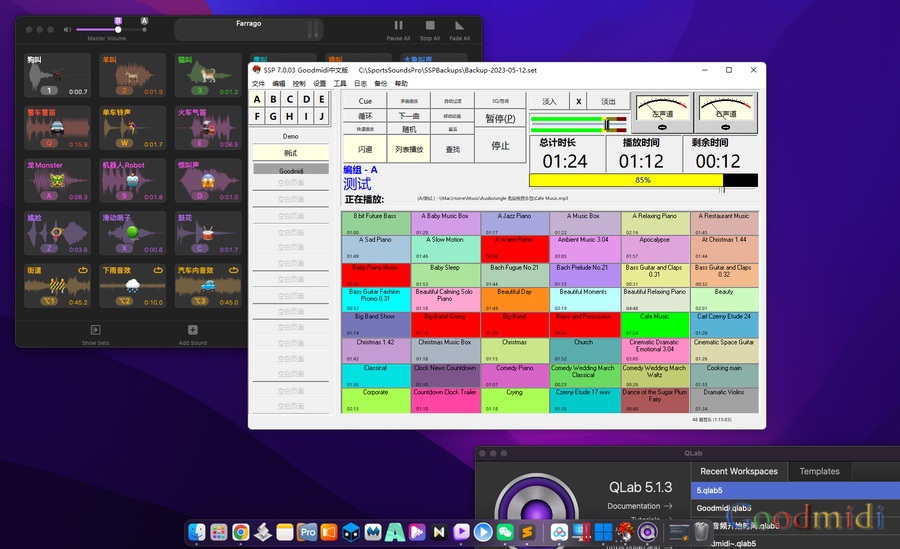The width and height of the screenshot is (900, 549).
Task: Open Google Chrome from the dock
Action: coord(240,532)
